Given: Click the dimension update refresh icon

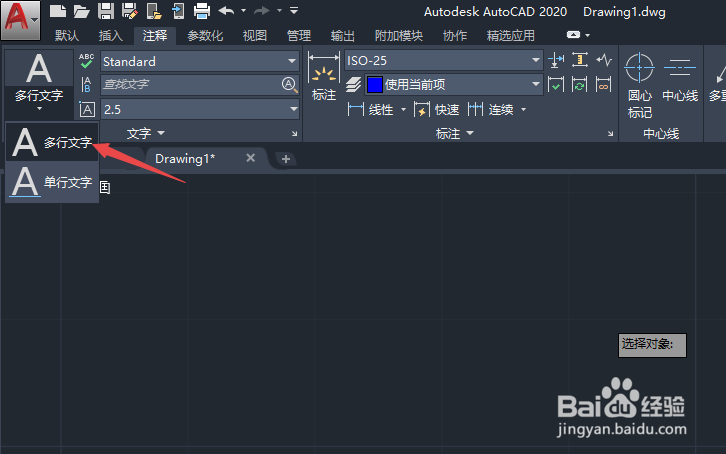Looking at the screenshot, I should (x=580, y=85).
